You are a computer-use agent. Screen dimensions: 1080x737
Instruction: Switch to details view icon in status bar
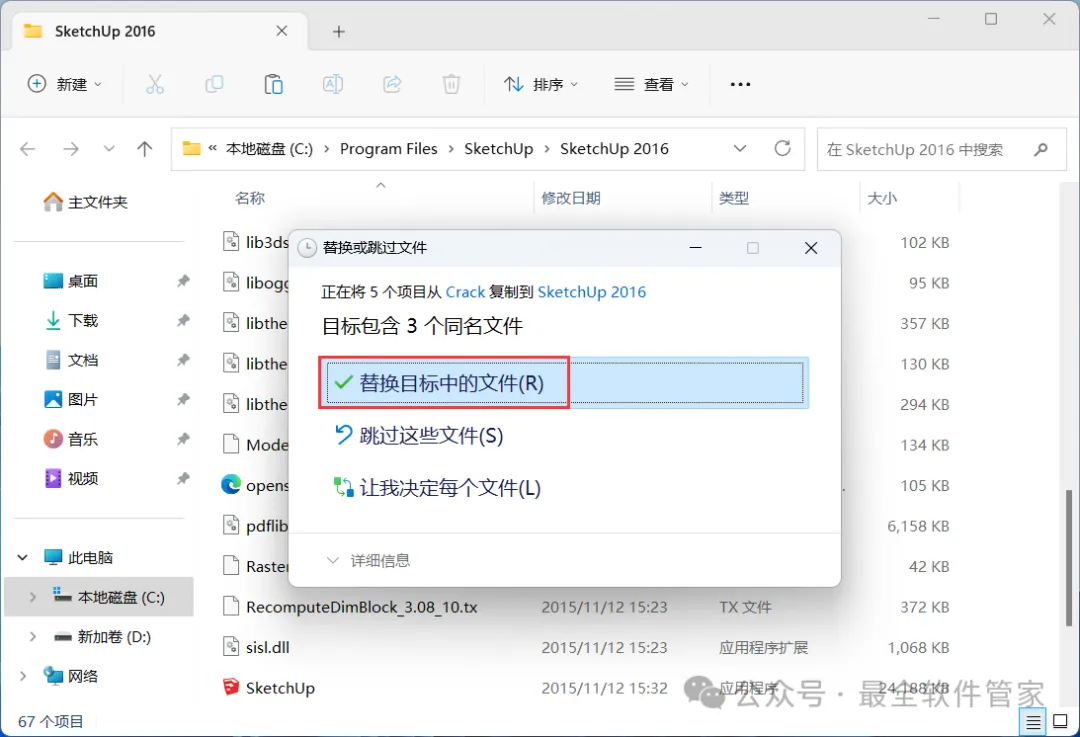[1033, 722]
